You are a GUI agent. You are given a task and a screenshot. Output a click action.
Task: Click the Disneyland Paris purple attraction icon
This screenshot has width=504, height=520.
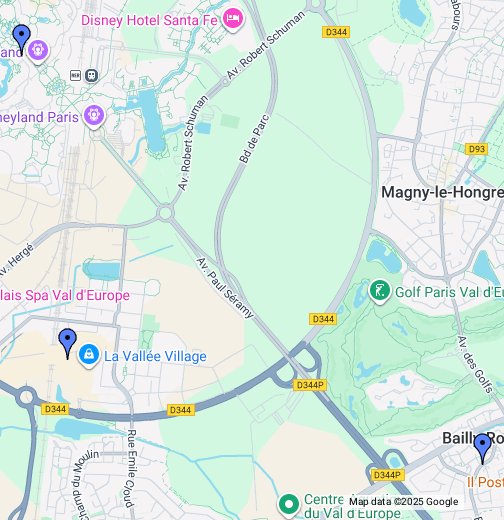tap(94, 116)
